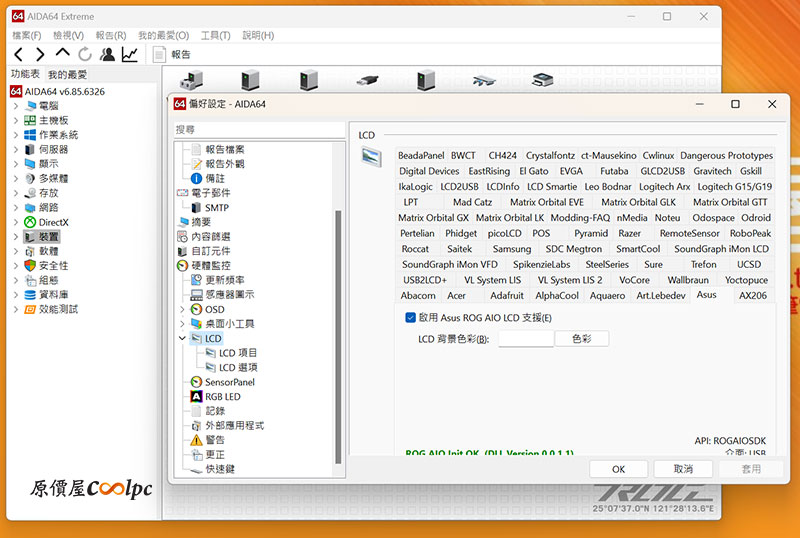Expand the 網路 node
800x538 pixels.
(x=16, y=208)
